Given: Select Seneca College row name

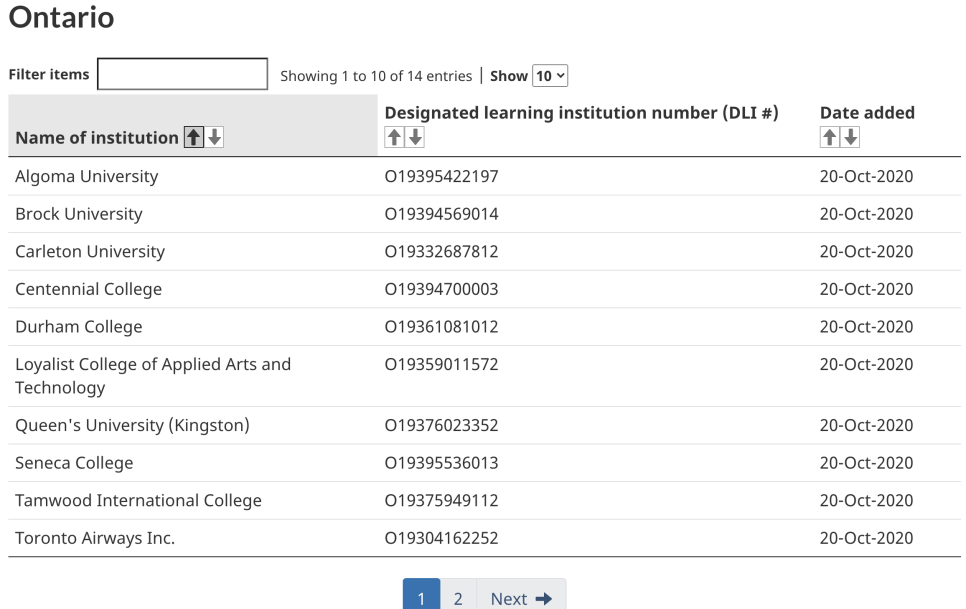Looking at the screenshot, I should [74, 462].
